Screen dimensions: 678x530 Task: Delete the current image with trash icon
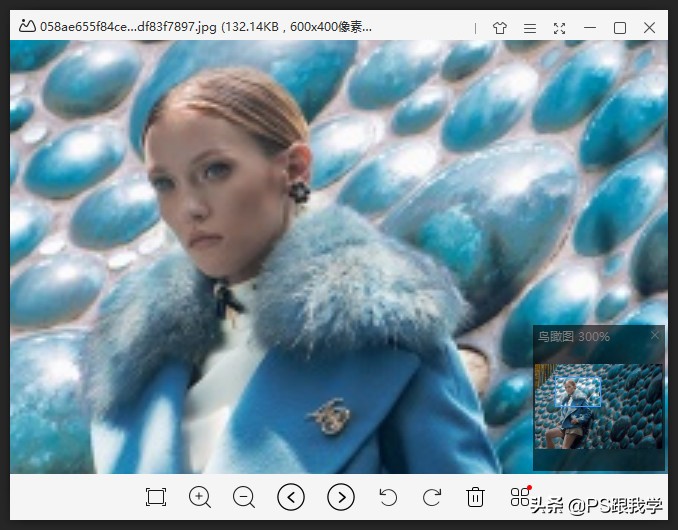tap(476, 497)
